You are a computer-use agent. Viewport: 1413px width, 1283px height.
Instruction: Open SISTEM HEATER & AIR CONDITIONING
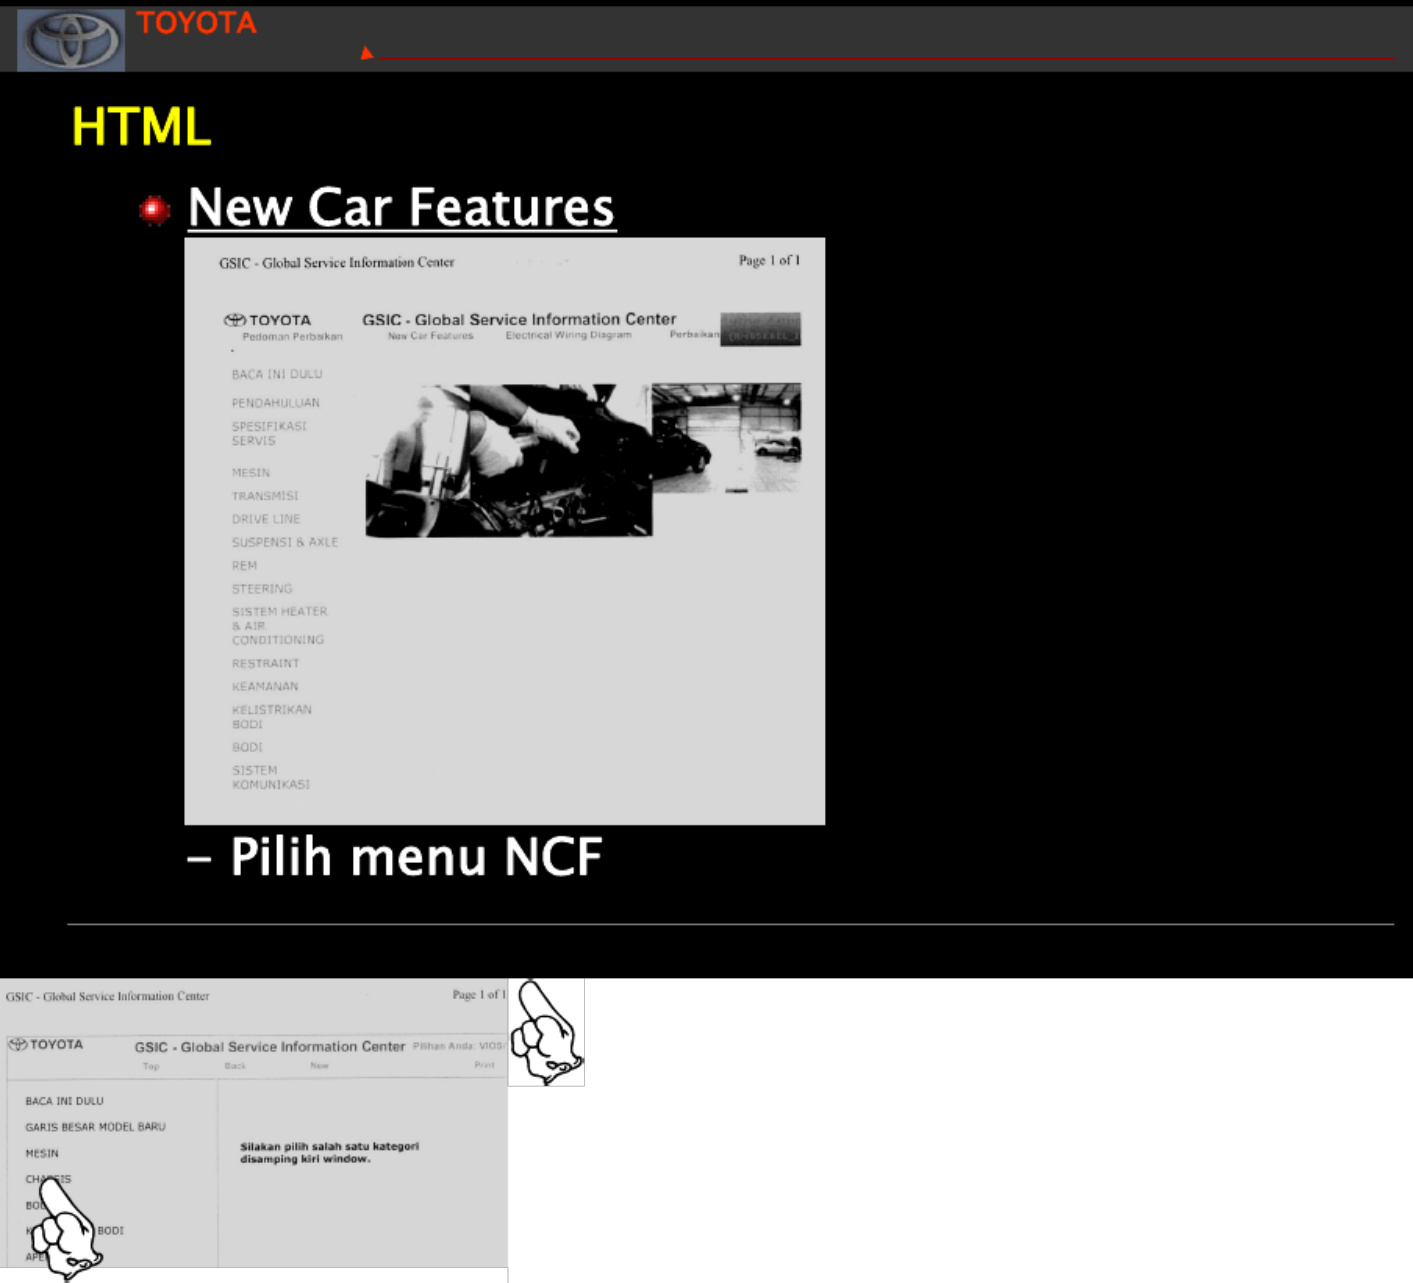280,625
